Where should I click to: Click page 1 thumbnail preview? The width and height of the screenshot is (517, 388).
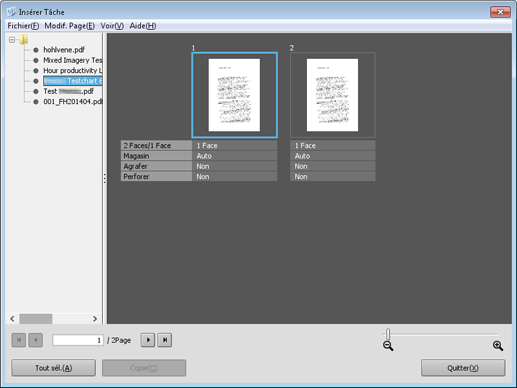click(234, 95)
